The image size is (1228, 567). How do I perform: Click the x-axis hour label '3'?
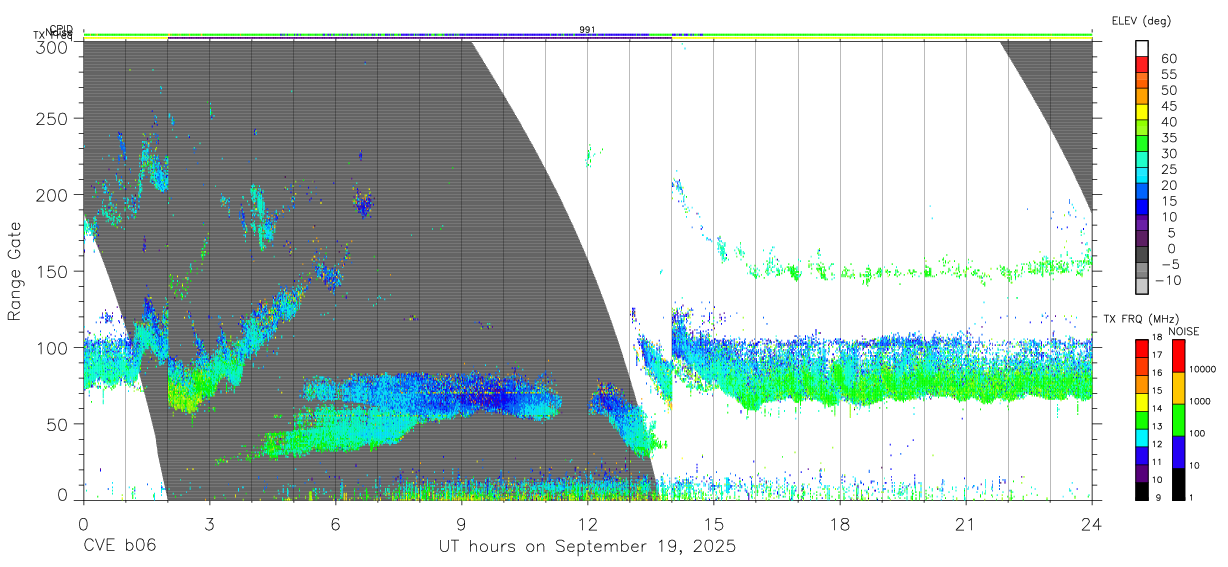(x=209, y=524)
